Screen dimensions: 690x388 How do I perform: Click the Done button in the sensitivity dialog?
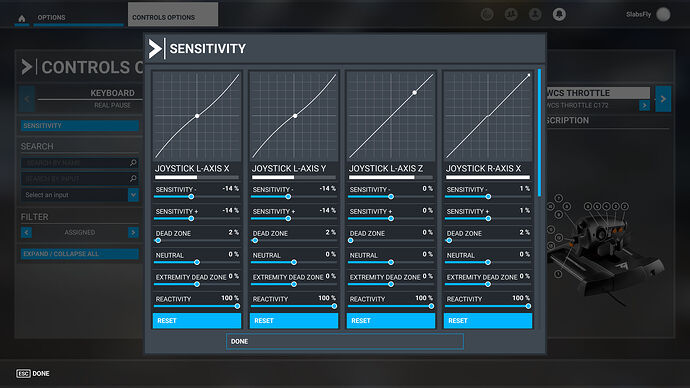tap(345, 341)
